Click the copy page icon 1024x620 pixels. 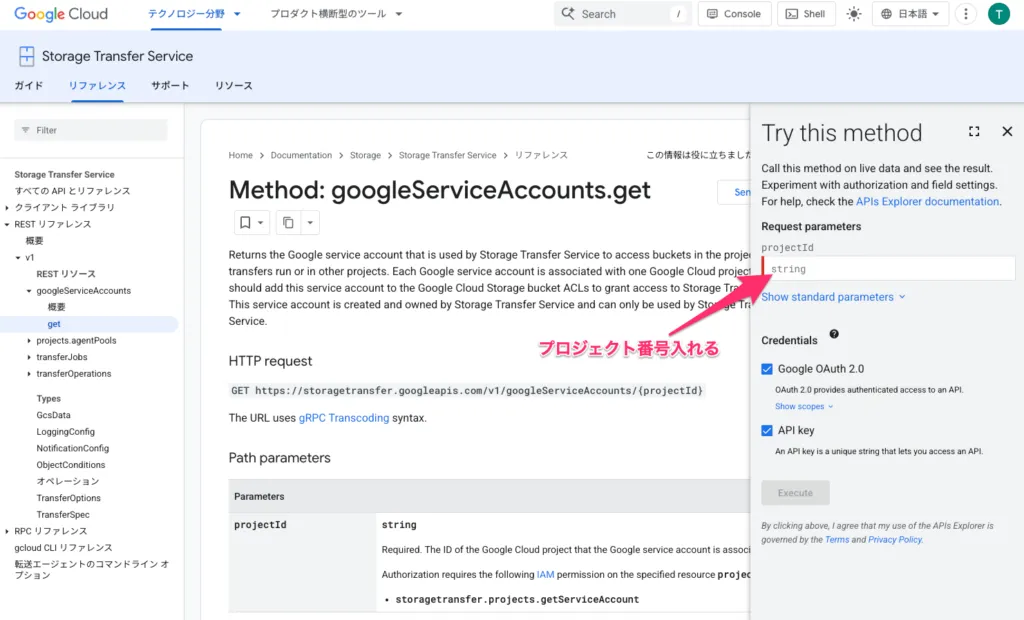tap(288, 223)
